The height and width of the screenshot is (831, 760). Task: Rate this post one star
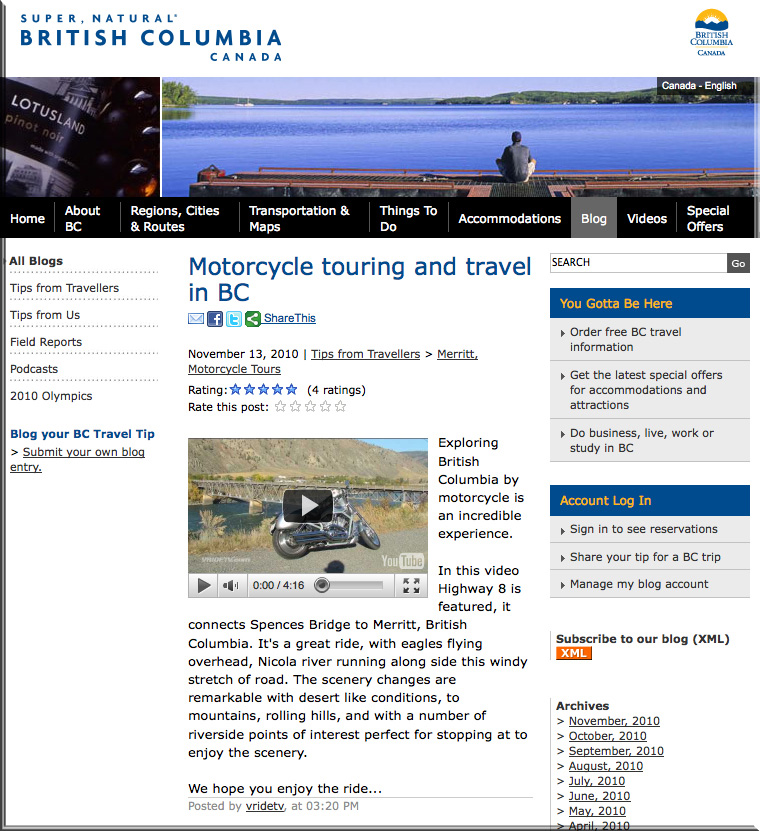pos(280,406)
